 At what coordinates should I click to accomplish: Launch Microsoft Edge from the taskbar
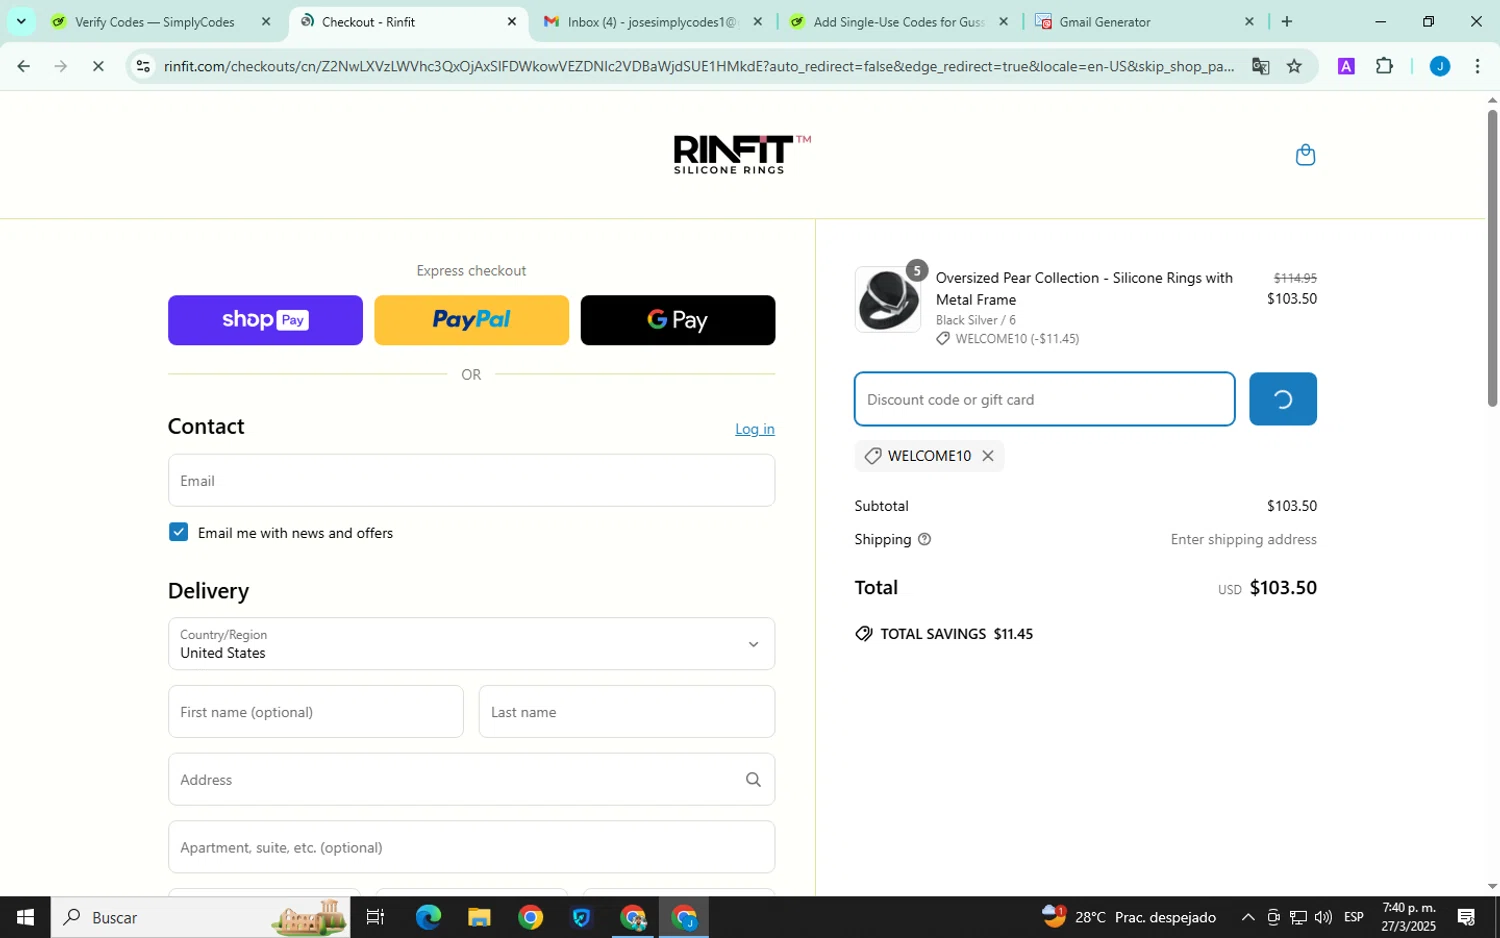(428, 917)
